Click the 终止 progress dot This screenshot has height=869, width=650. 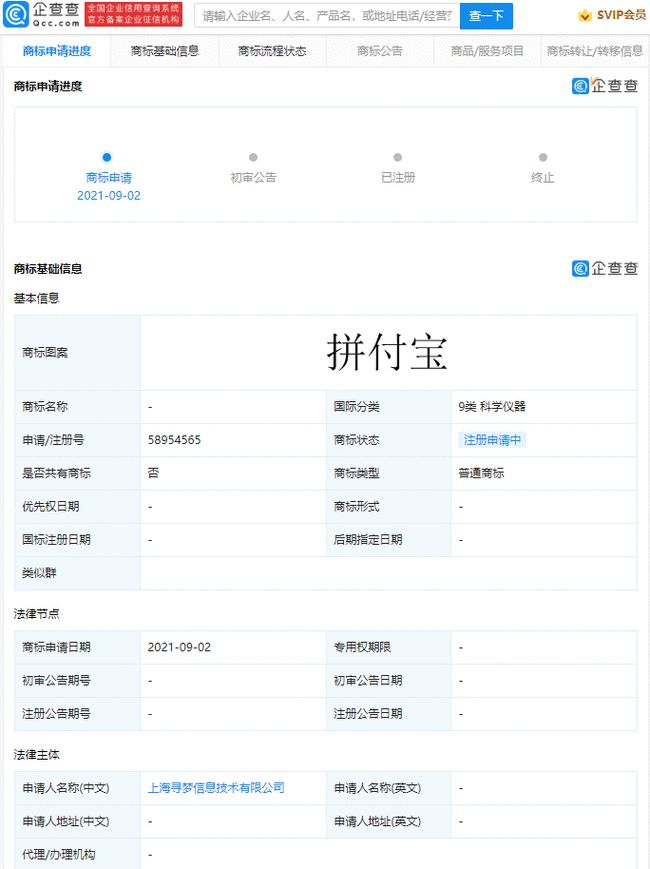coord(543,157)
